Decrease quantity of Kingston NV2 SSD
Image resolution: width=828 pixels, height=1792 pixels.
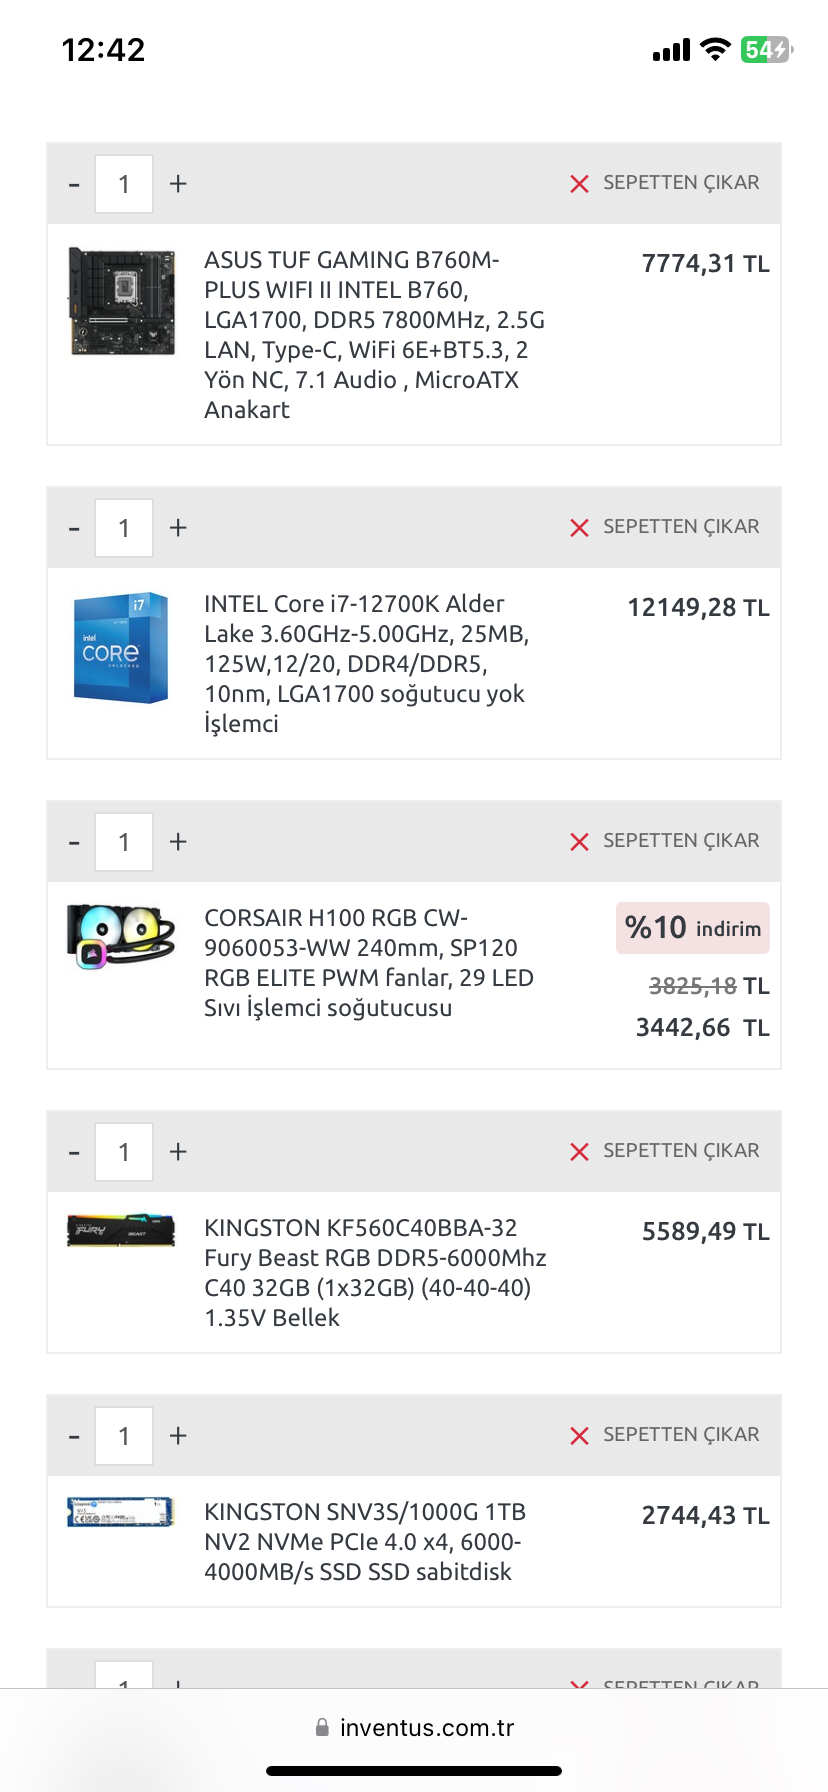pos(74,1437)
